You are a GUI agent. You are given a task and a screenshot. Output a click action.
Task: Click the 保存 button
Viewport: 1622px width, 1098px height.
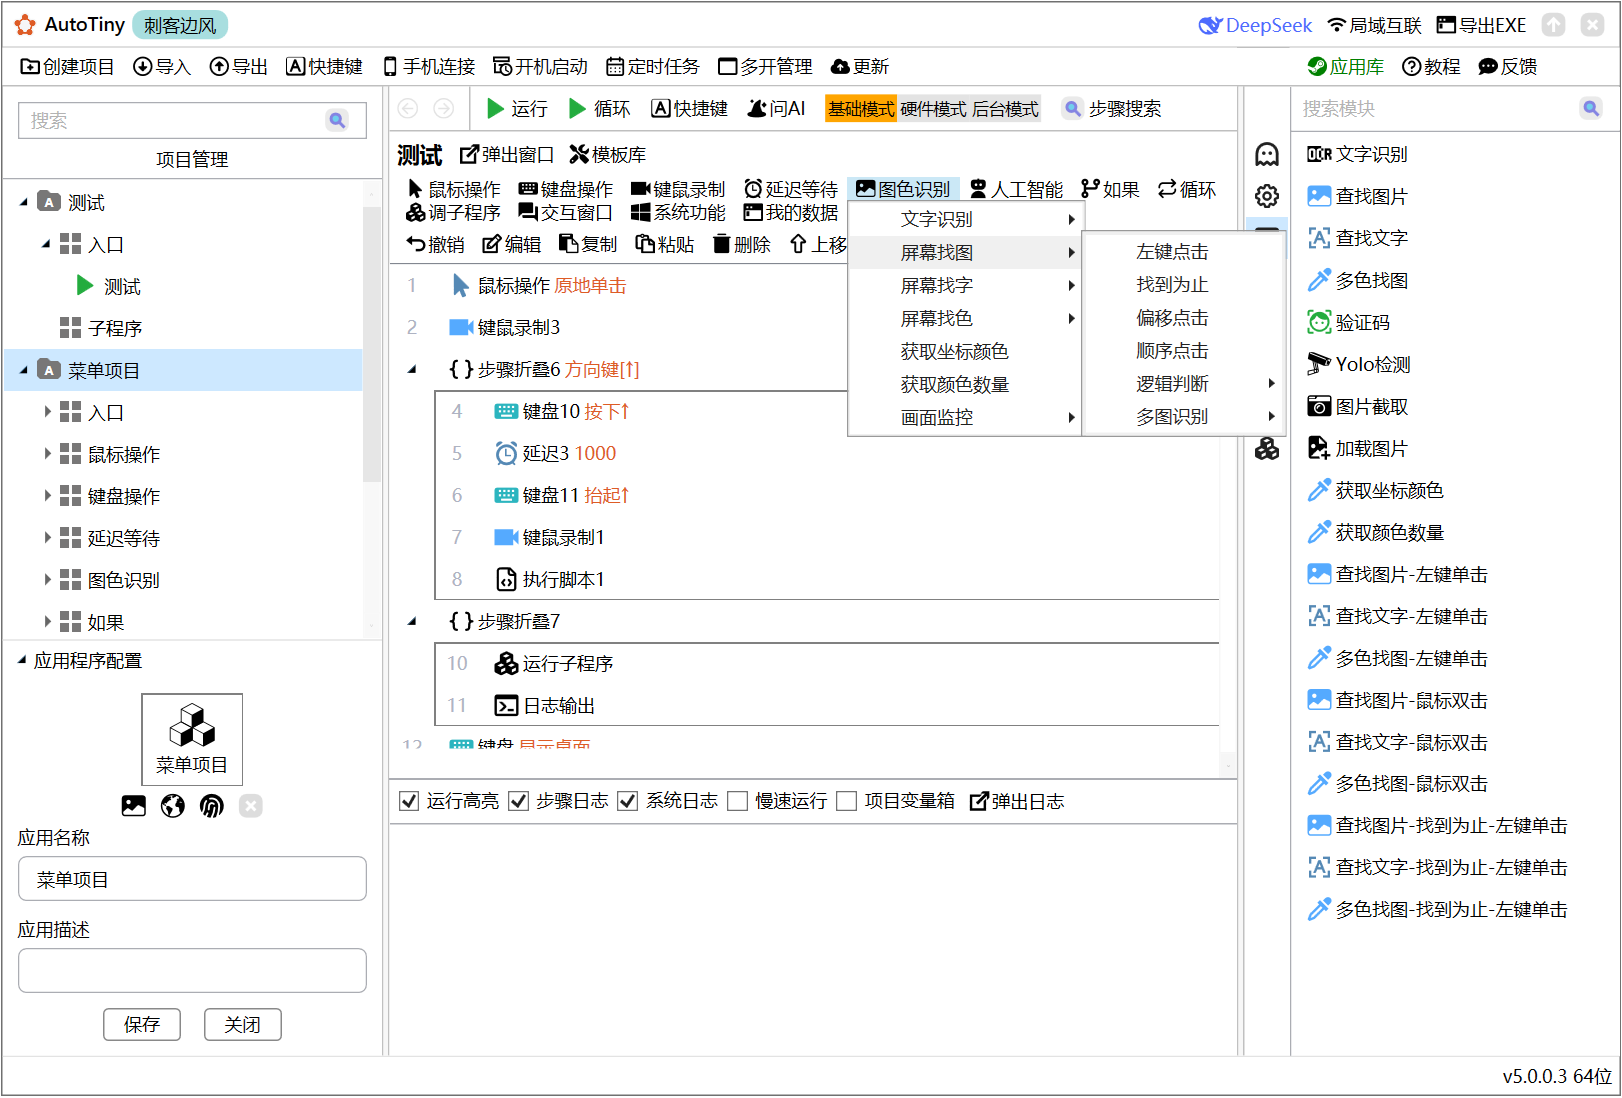142,1024
